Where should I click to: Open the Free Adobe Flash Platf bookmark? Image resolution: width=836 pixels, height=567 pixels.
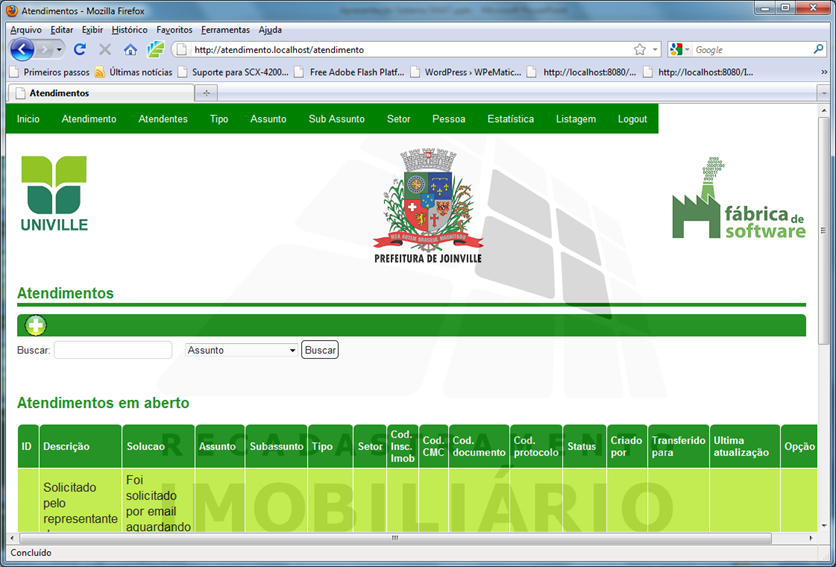point(350,72)
